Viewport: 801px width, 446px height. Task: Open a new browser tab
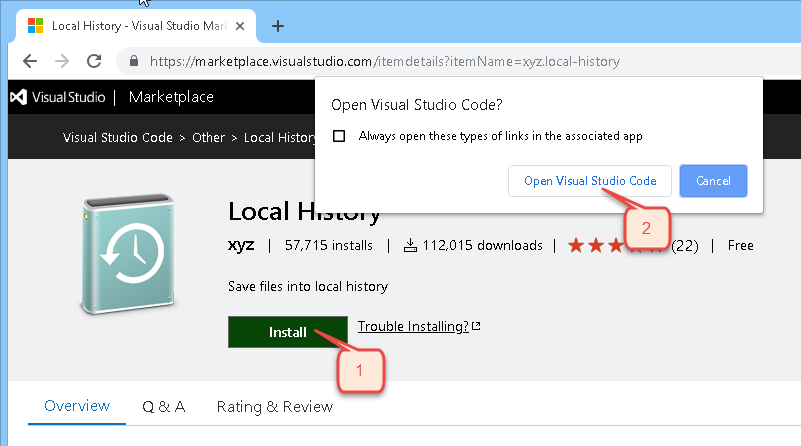point(278,26)
